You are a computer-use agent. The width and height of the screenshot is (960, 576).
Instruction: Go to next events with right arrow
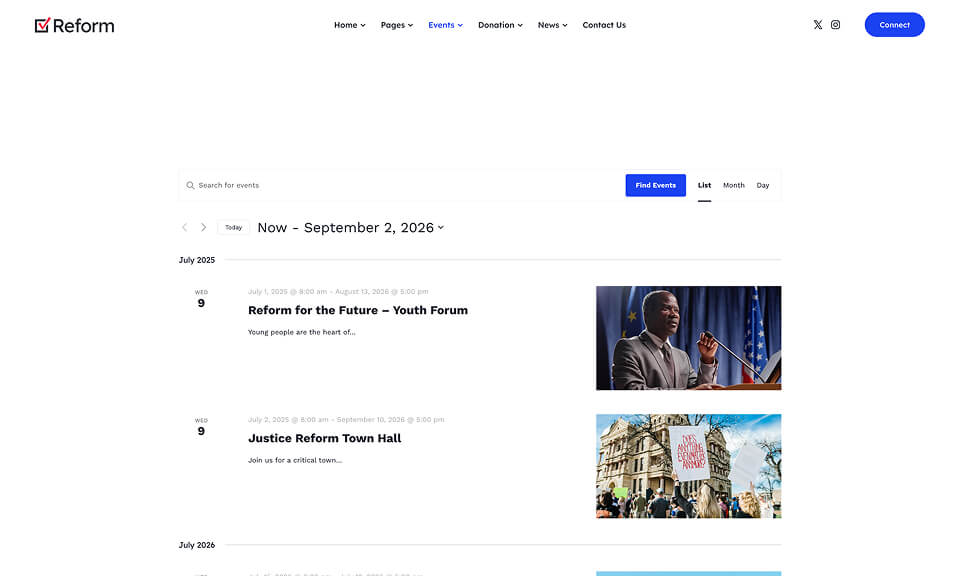tap(203, 227)
